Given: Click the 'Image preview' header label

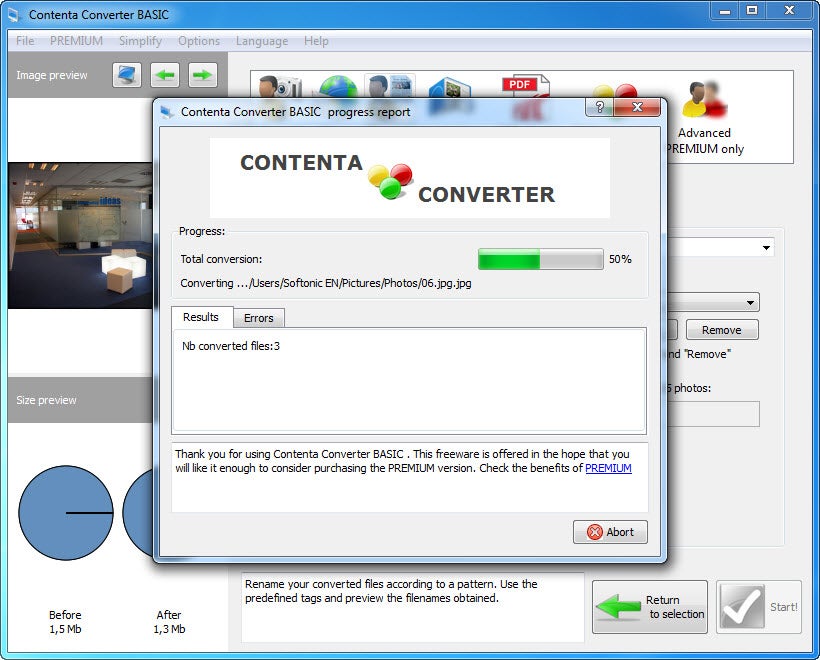Looking at the screenshot, I should (x=52, y=75).
